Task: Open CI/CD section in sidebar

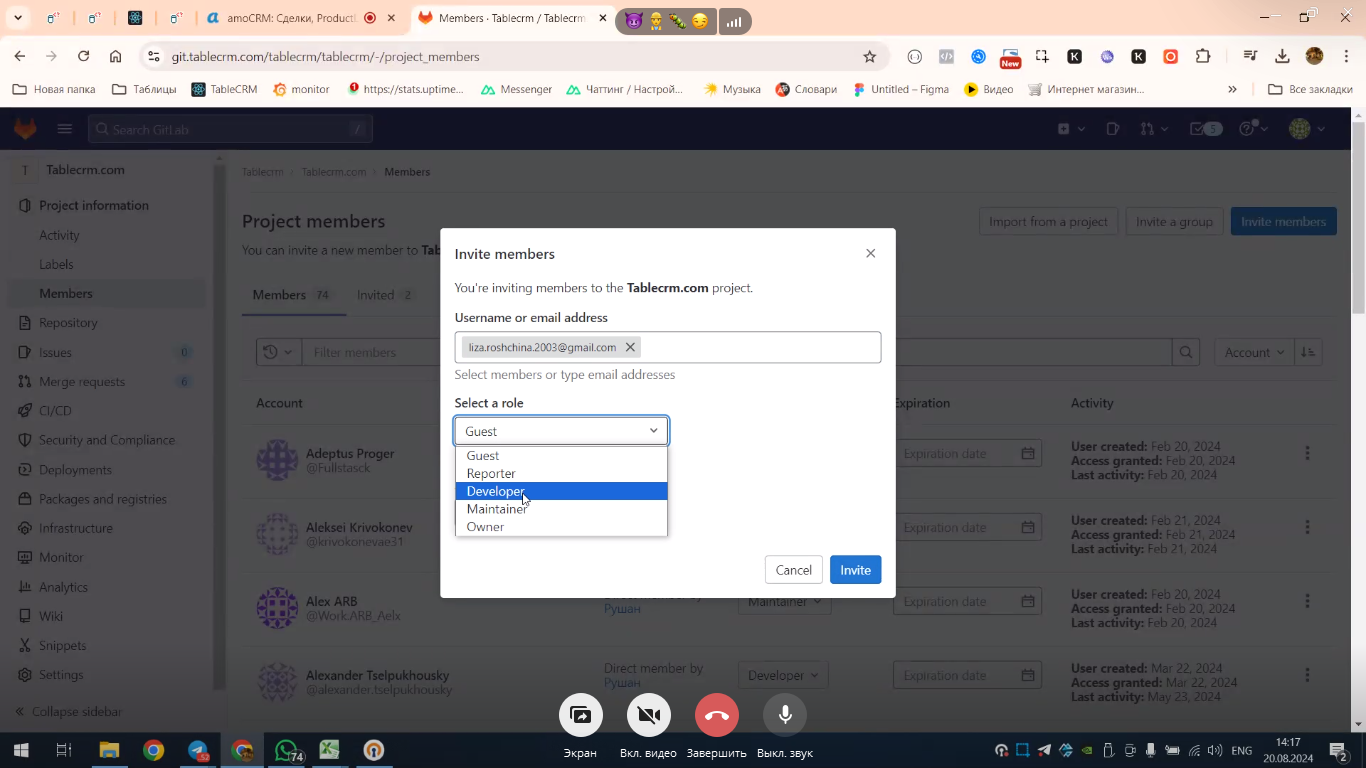Action: point(55,411)
